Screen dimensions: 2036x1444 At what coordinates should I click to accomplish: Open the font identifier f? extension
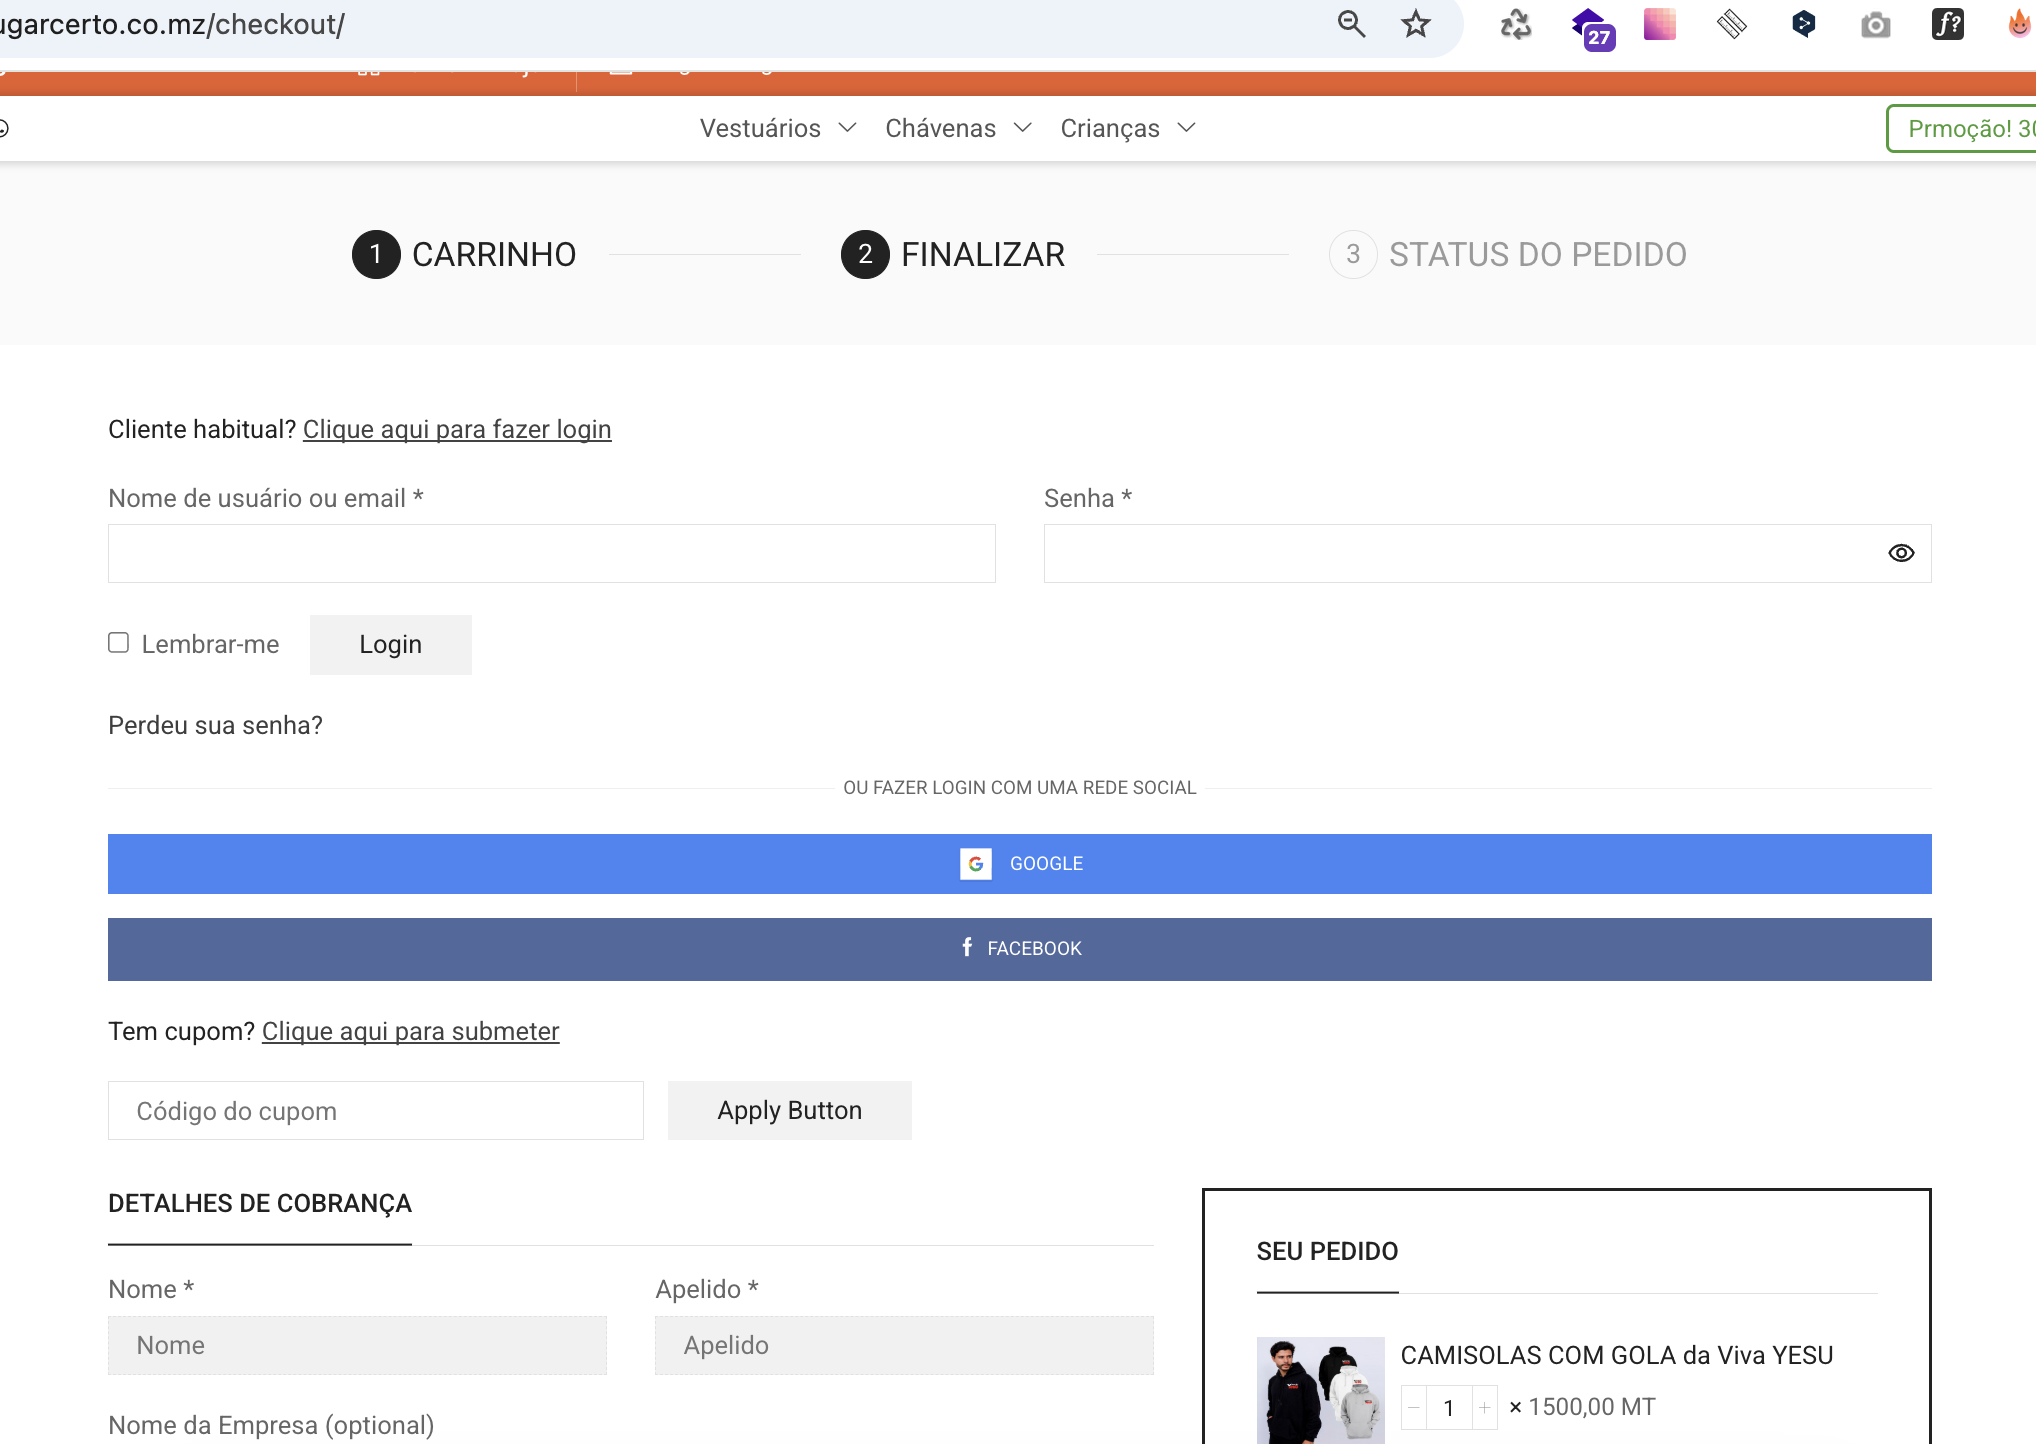point(1947,24)
